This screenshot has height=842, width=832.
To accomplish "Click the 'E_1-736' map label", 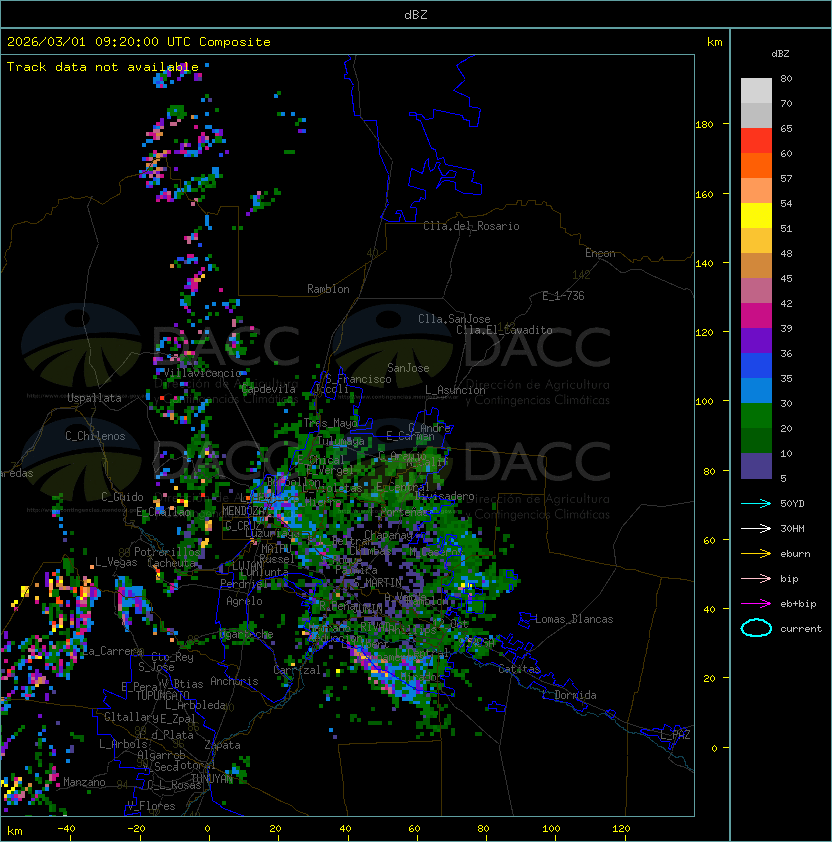I will tap(563, 296).
